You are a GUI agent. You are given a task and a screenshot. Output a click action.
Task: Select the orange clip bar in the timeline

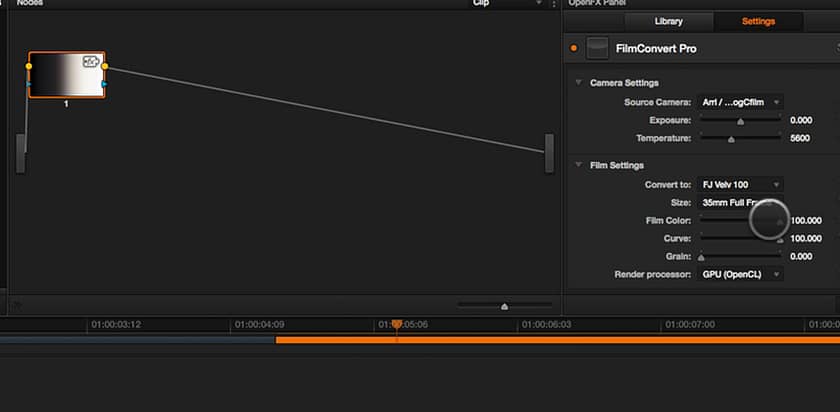pyautogui.click(x=558, y=340)
